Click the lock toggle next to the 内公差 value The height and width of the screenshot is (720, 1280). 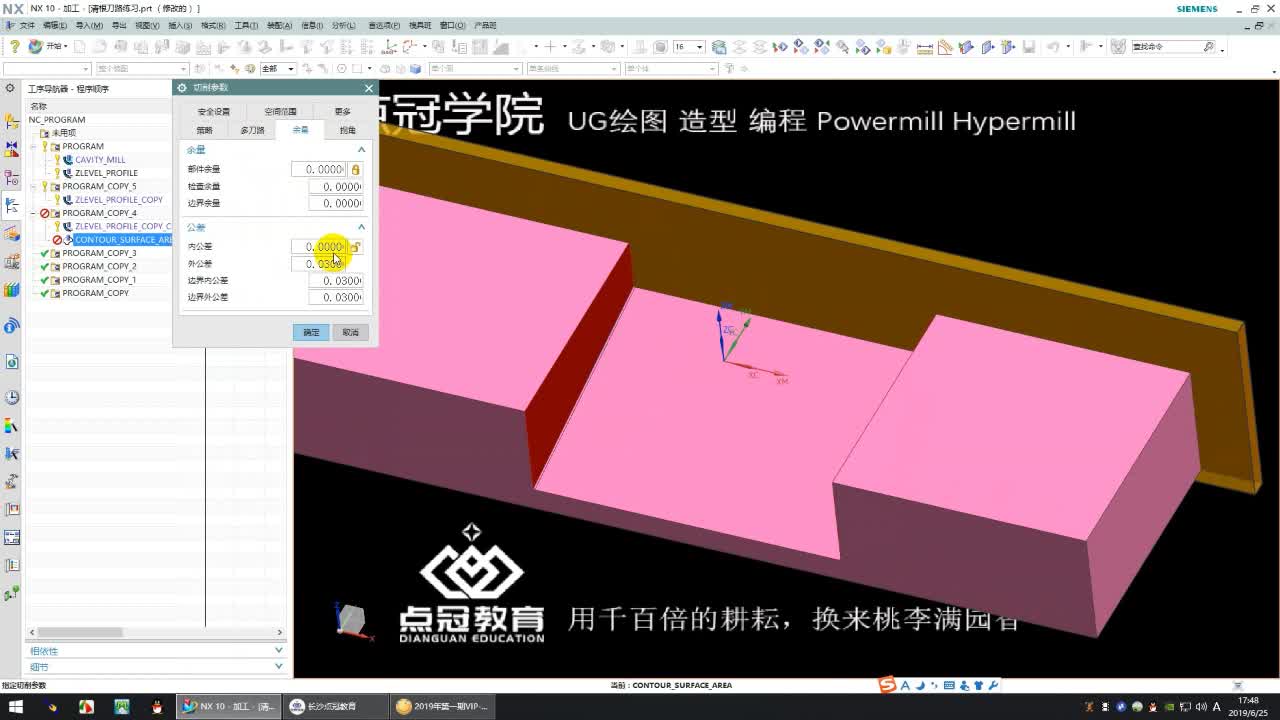[356, 246]
